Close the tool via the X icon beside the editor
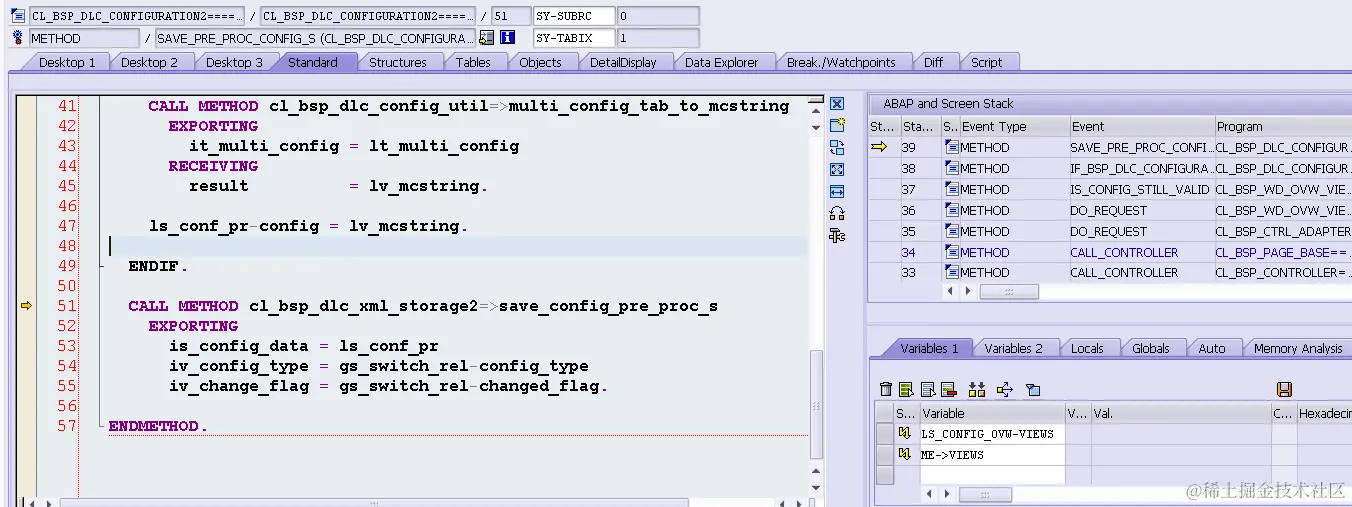This screenshot has width=1352, height=507. coord(837,104)
